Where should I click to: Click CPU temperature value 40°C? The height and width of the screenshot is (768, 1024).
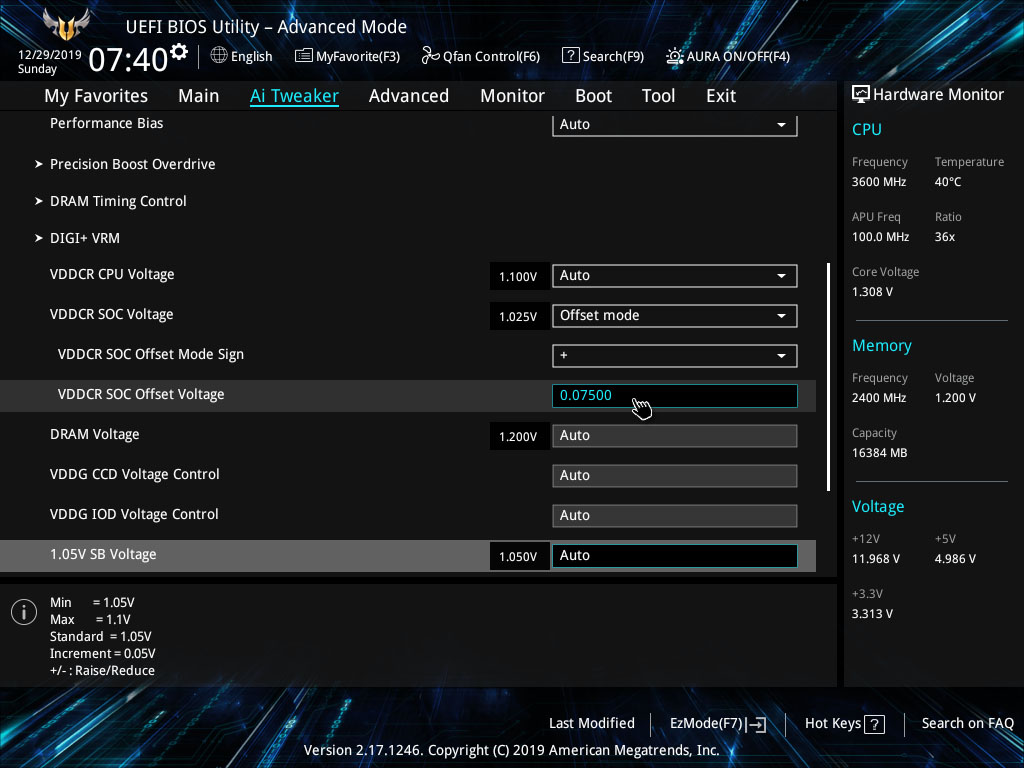click(948, 182)
